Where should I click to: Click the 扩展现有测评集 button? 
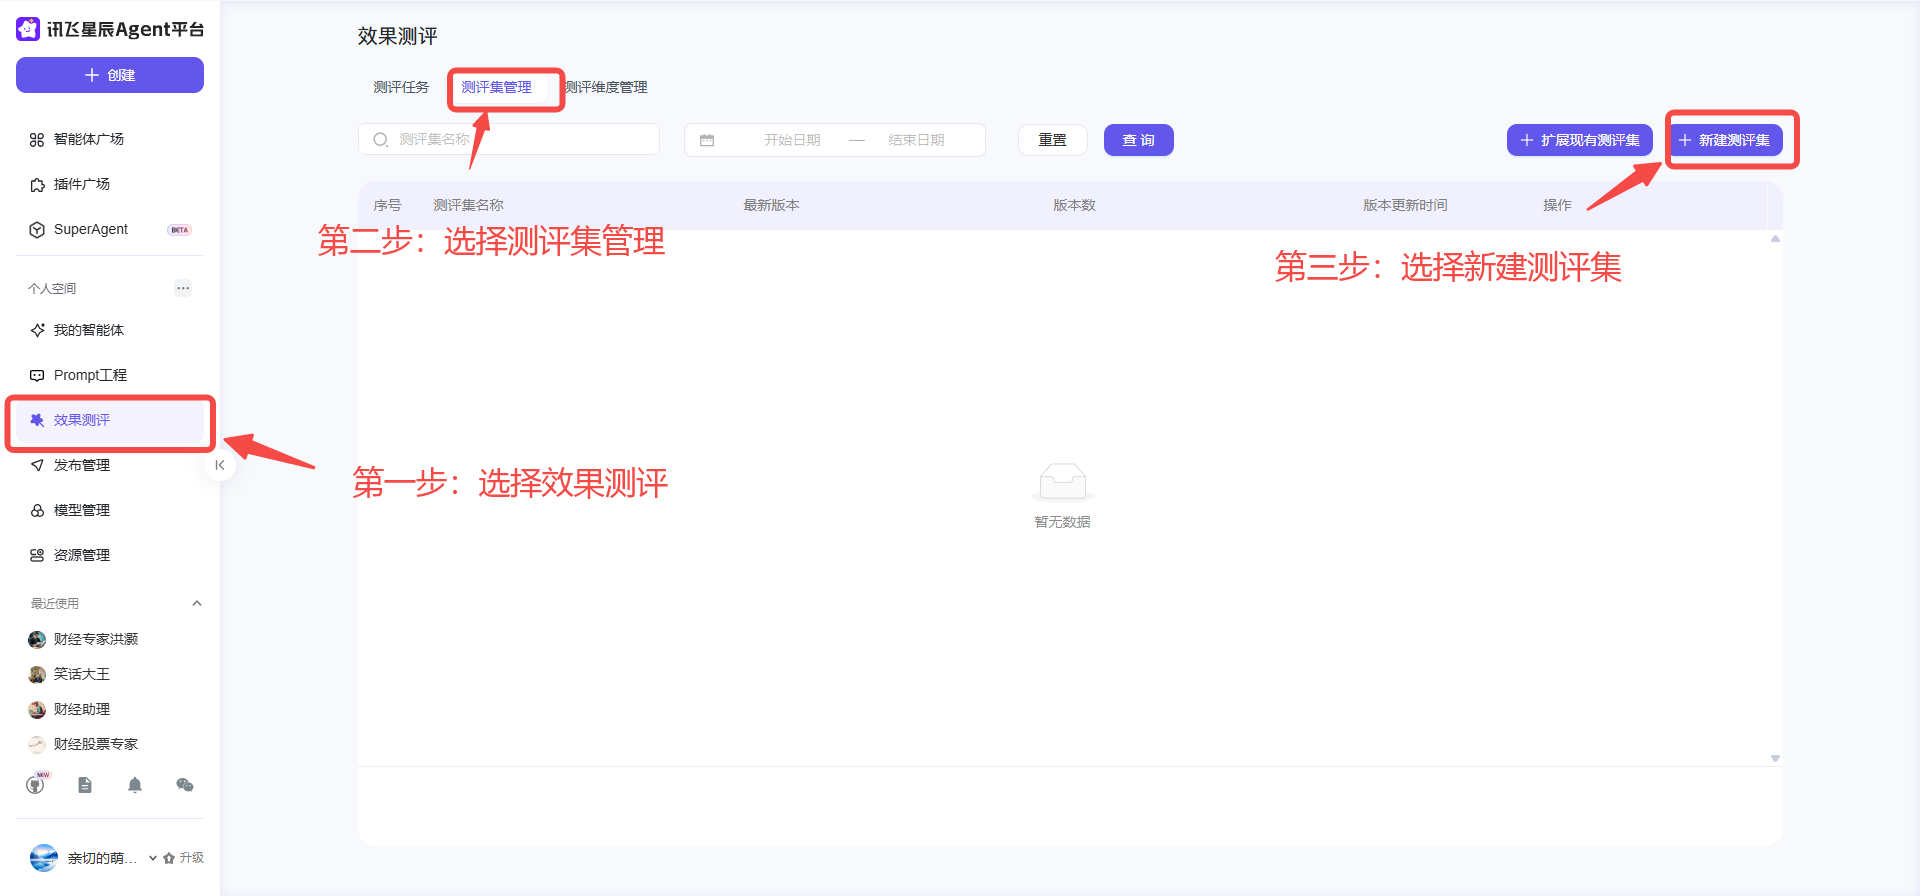[x=1579, y=140]
